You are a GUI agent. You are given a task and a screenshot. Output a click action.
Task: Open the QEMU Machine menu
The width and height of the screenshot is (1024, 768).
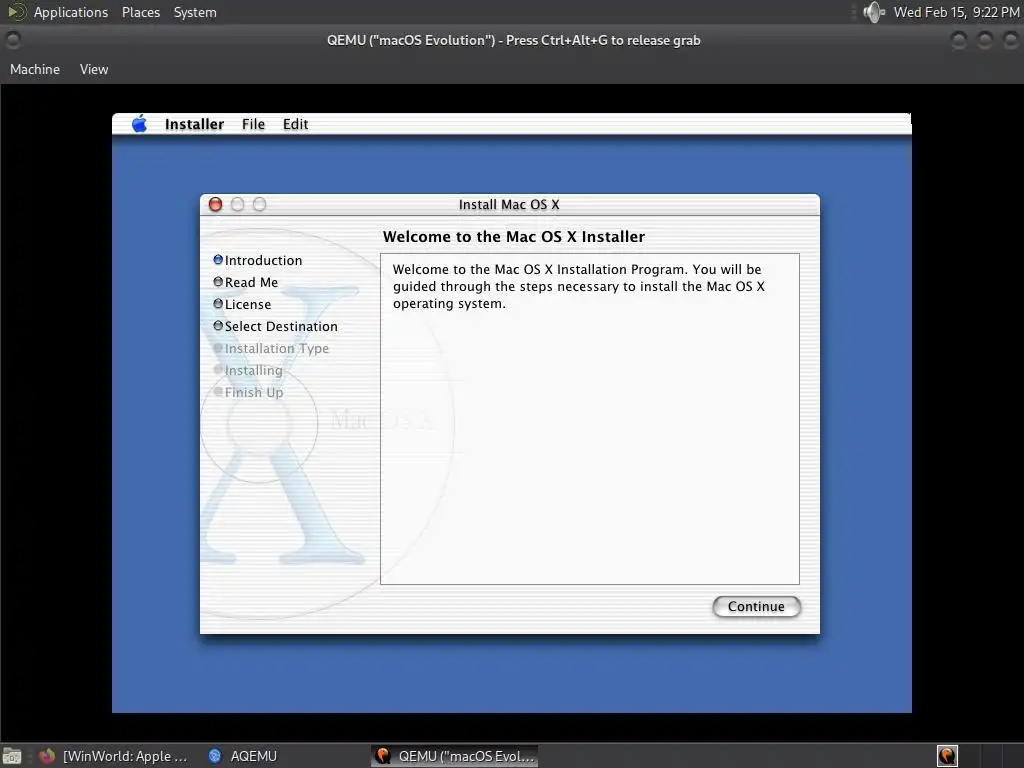tap(35, 69)
